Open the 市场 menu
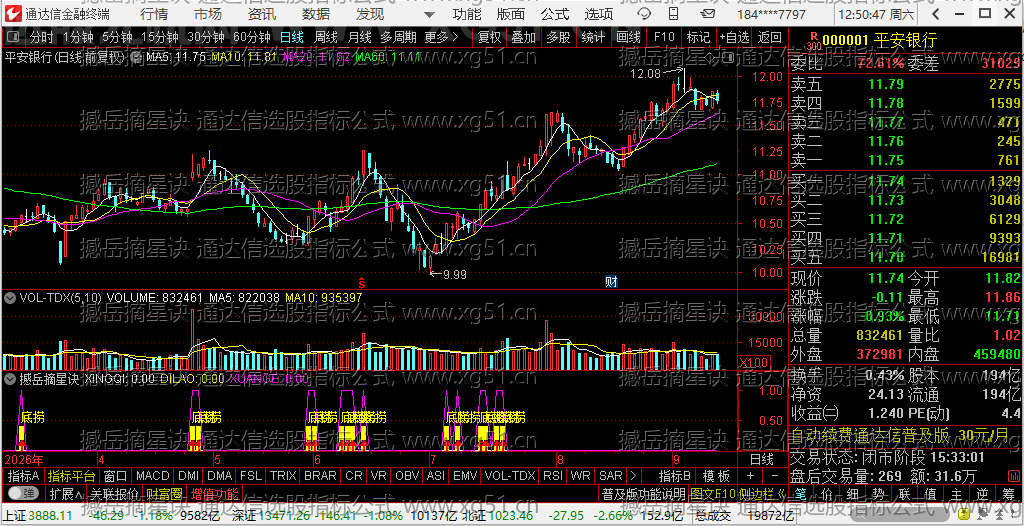1024x526 pixels. 208,14
